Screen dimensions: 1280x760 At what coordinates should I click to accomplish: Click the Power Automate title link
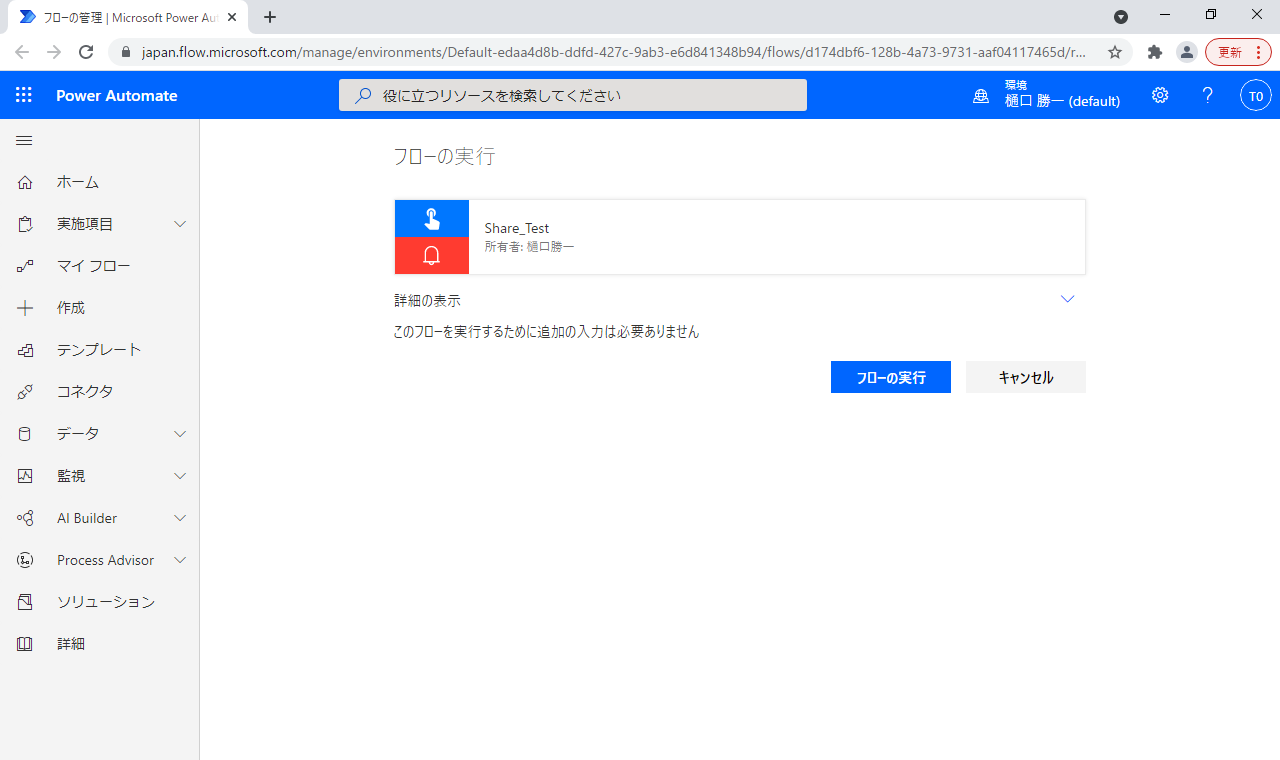click(x=117, y=95)
